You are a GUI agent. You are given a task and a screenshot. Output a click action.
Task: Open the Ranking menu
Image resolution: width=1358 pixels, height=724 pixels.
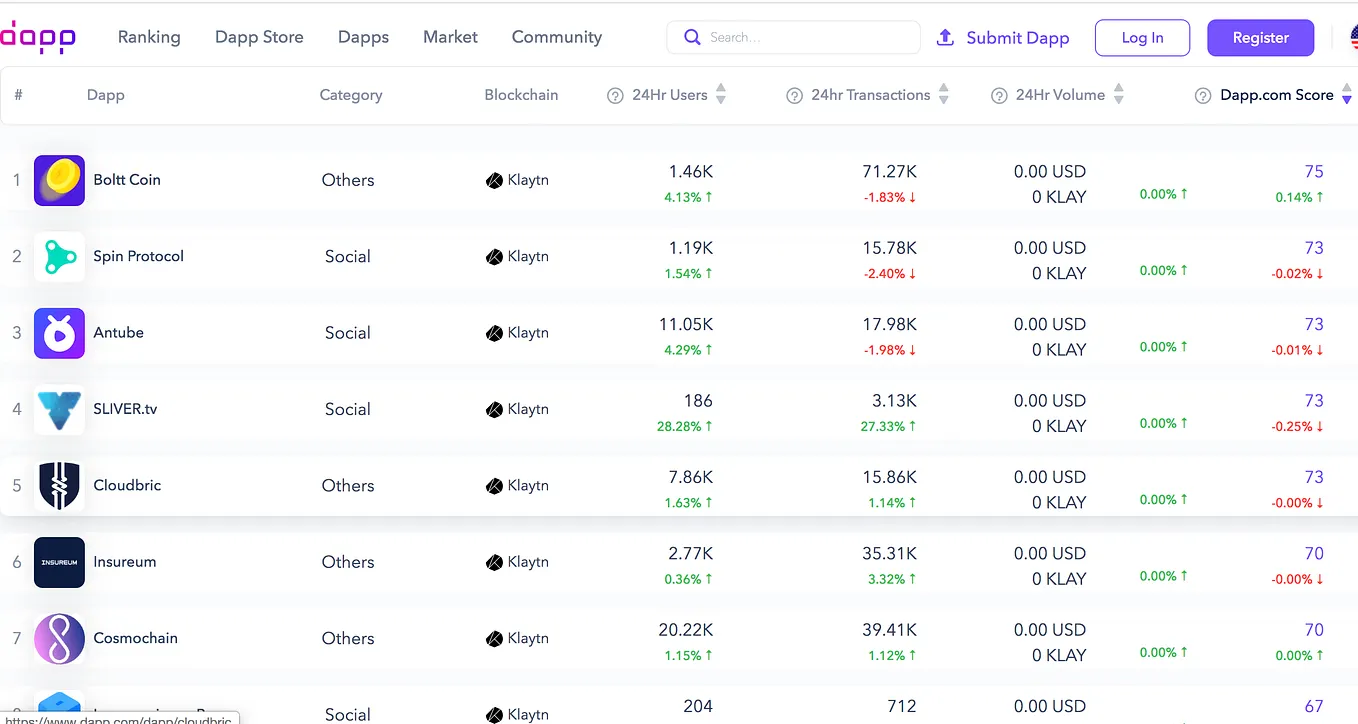click(x=149, y=37)
